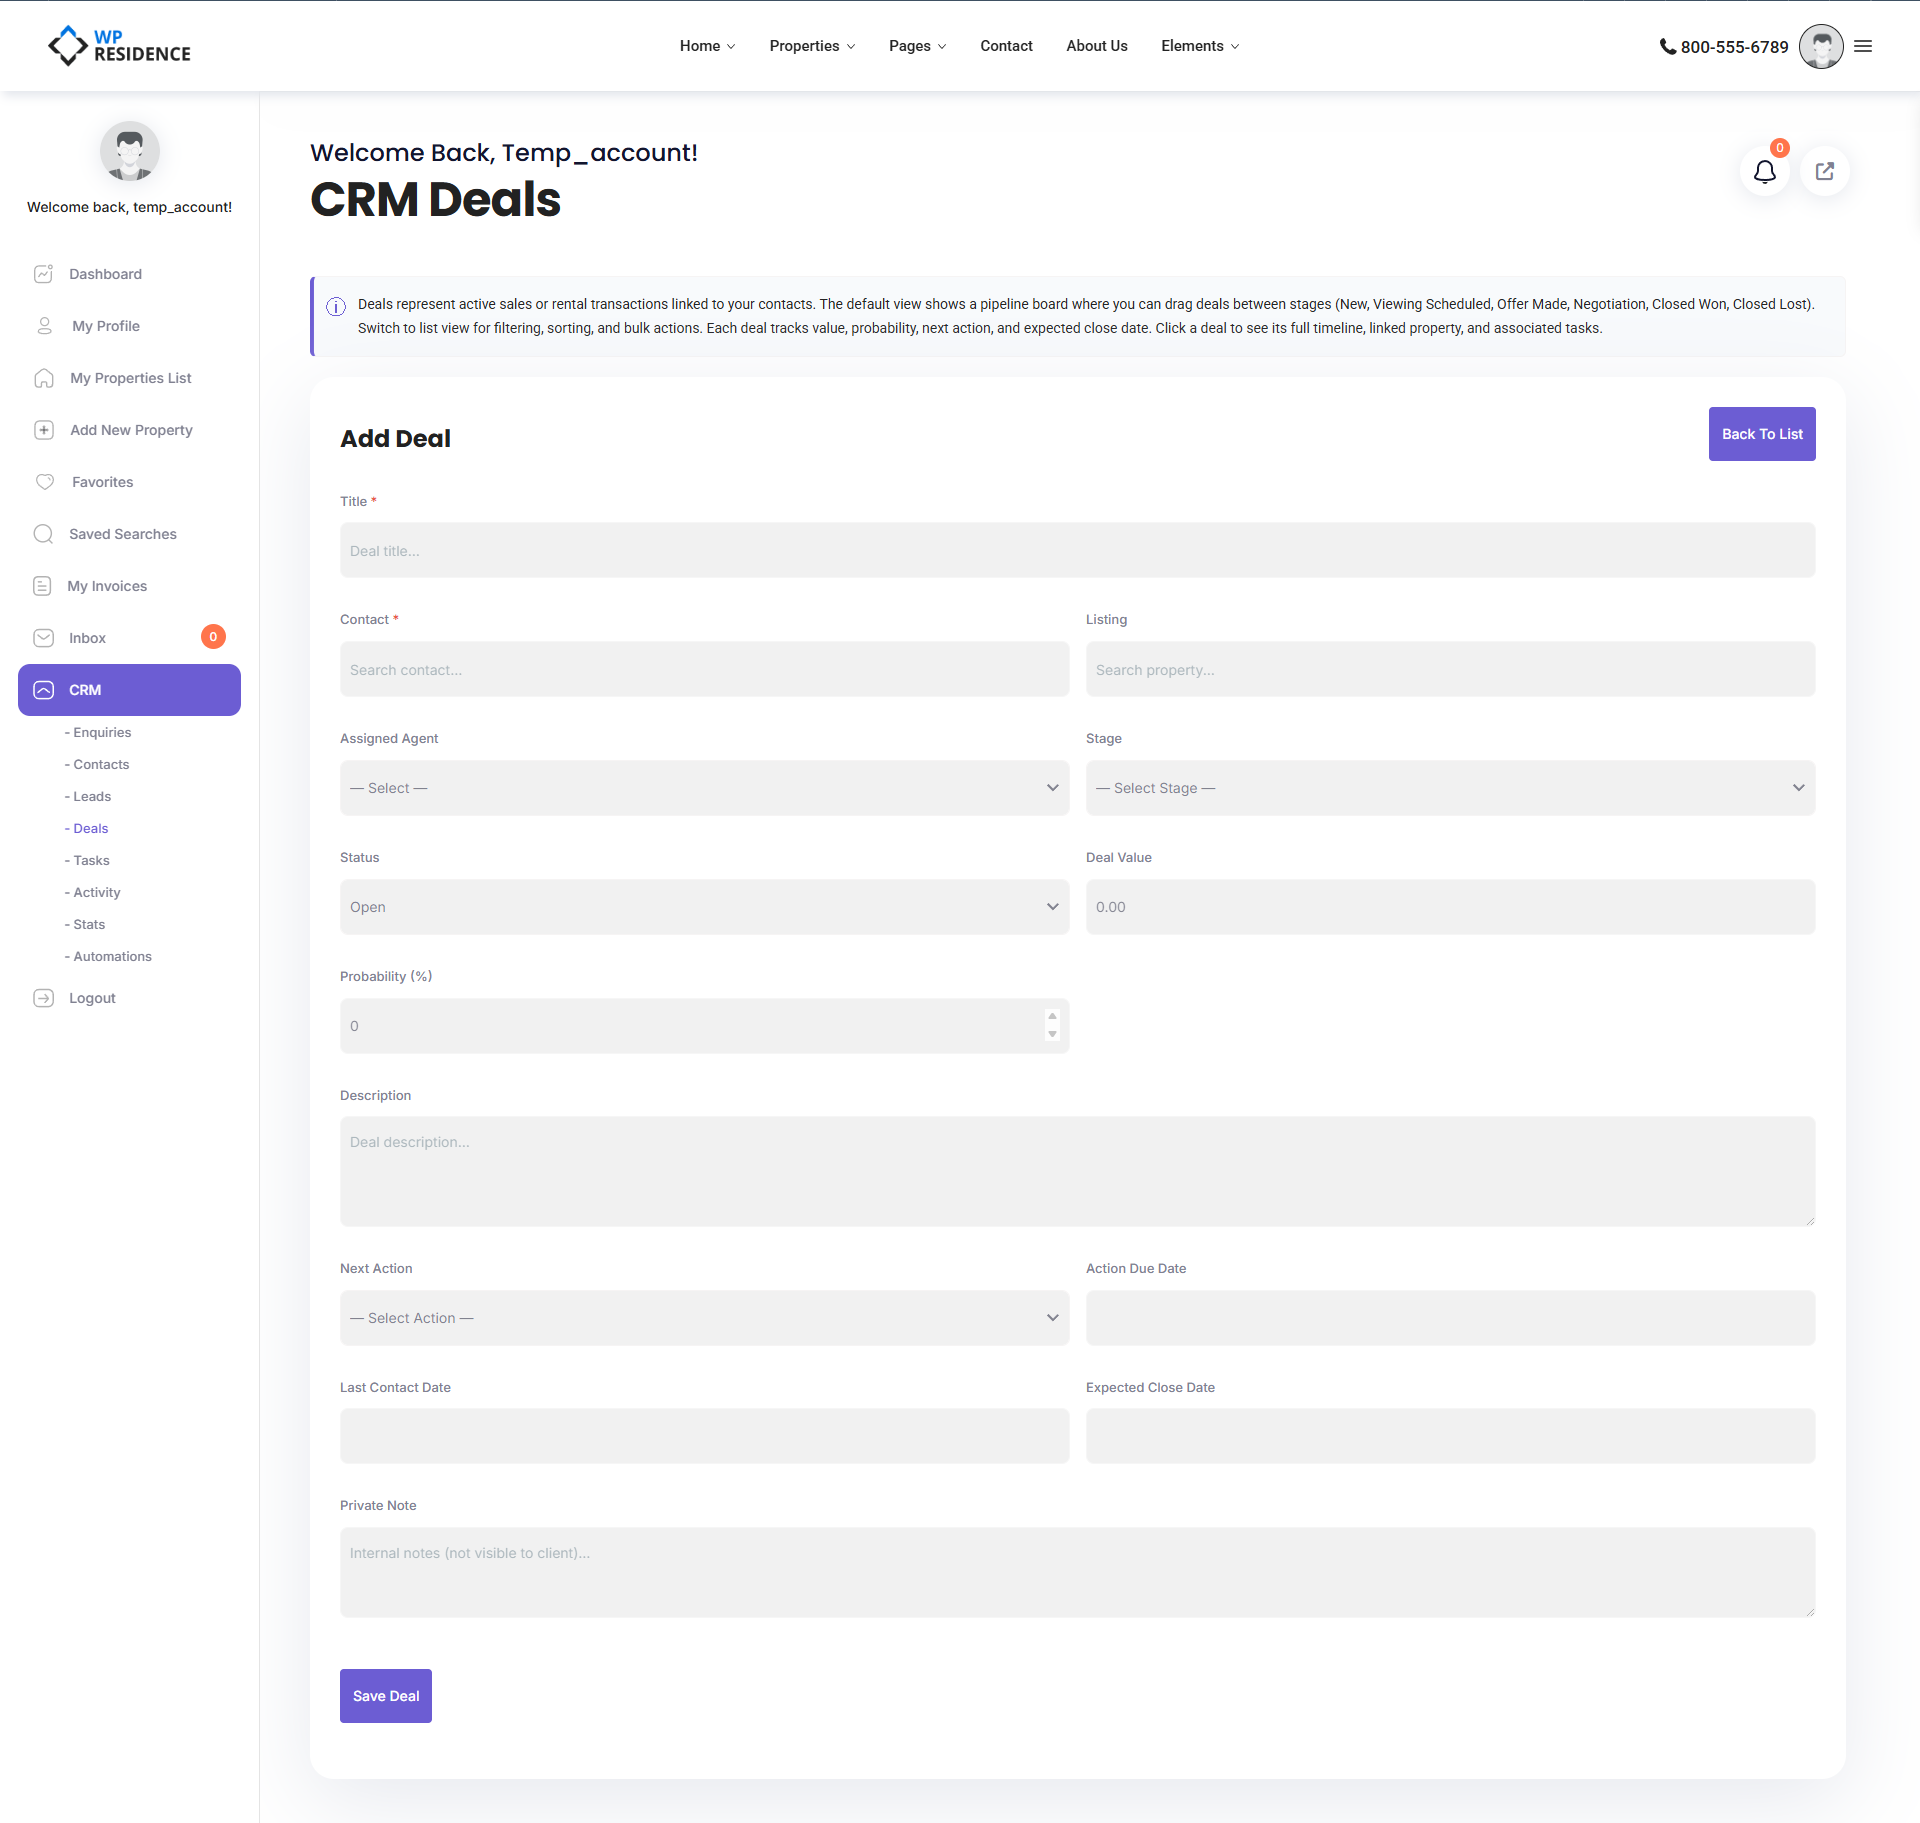Click the Favorites heart icon
Image resolution: width=1920 pixels, height=1823 pixels.
click(44, 482)
